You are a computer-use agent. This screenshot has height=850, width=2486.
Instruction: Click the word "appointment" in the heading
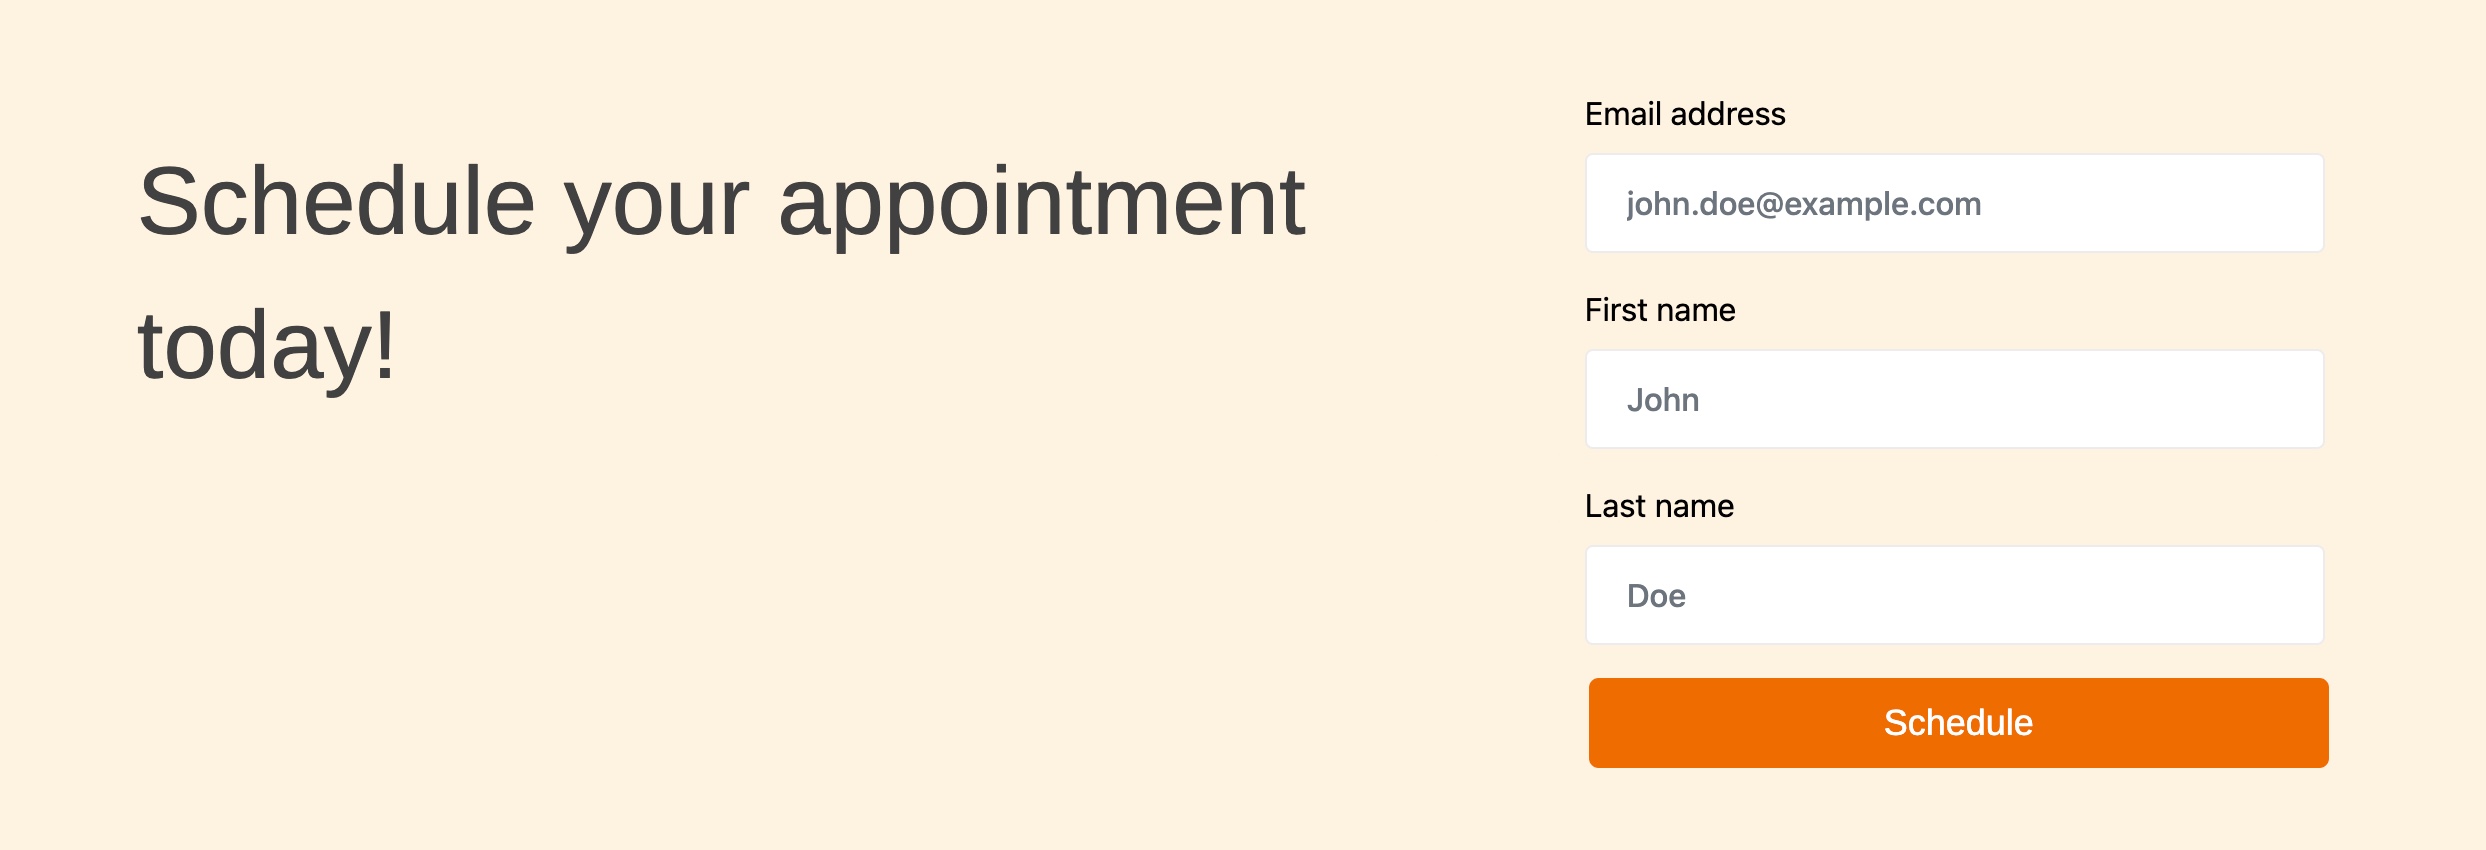1041,204
